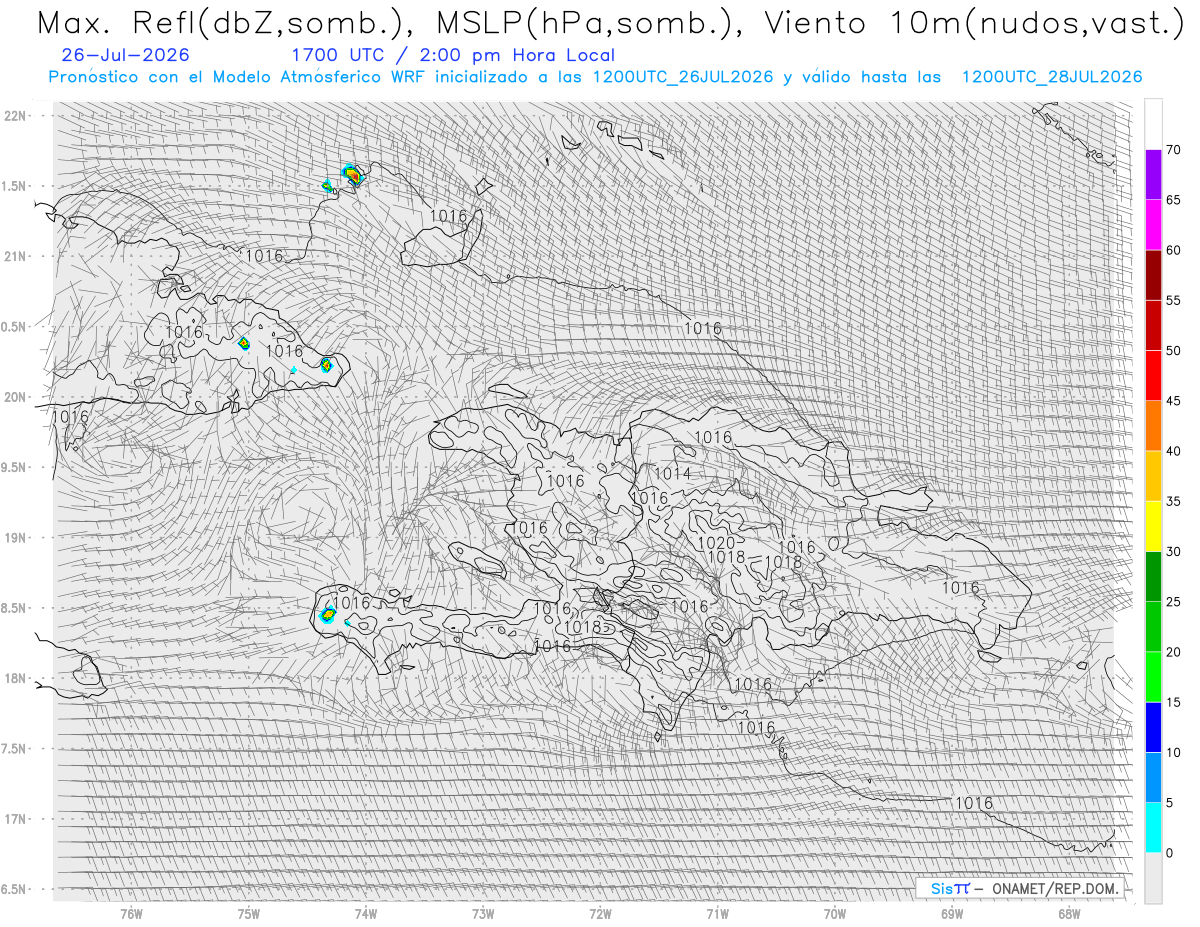Click the storm cell at eastern Cuba's tip
1200x927 pixels.
click(326, 364)
